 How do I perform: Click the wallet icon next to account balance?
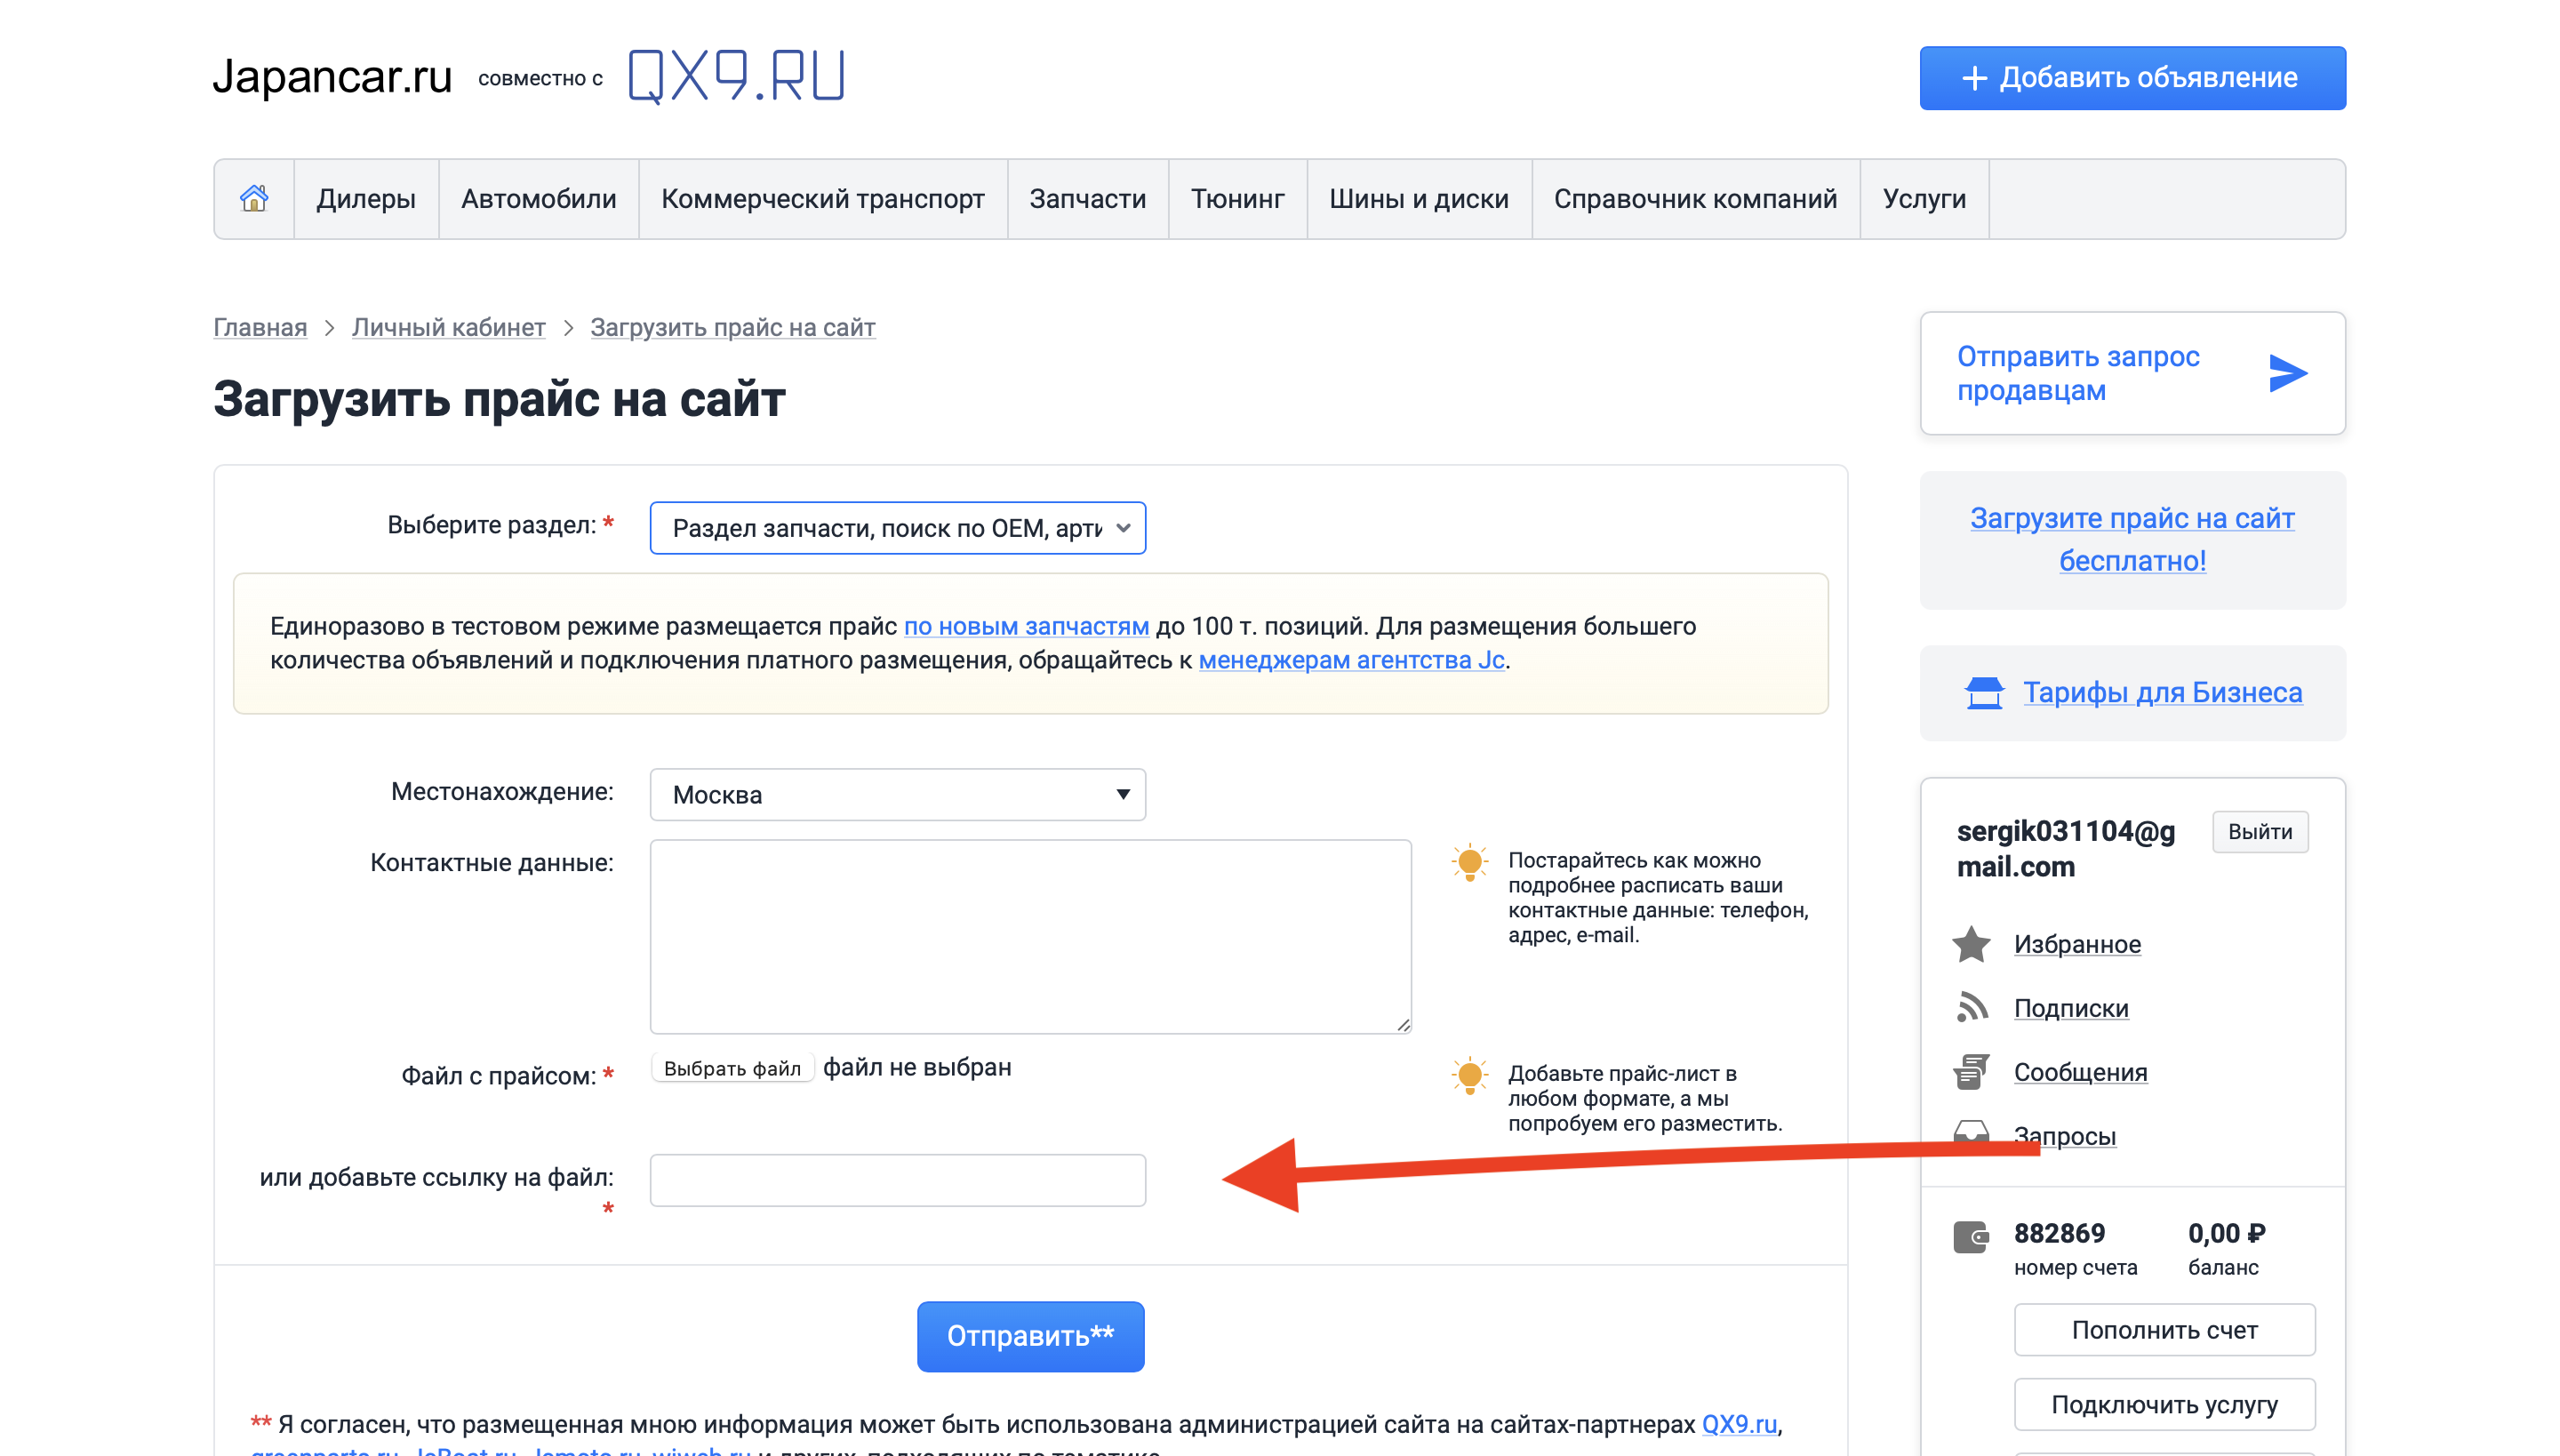click(1971, 1237)
